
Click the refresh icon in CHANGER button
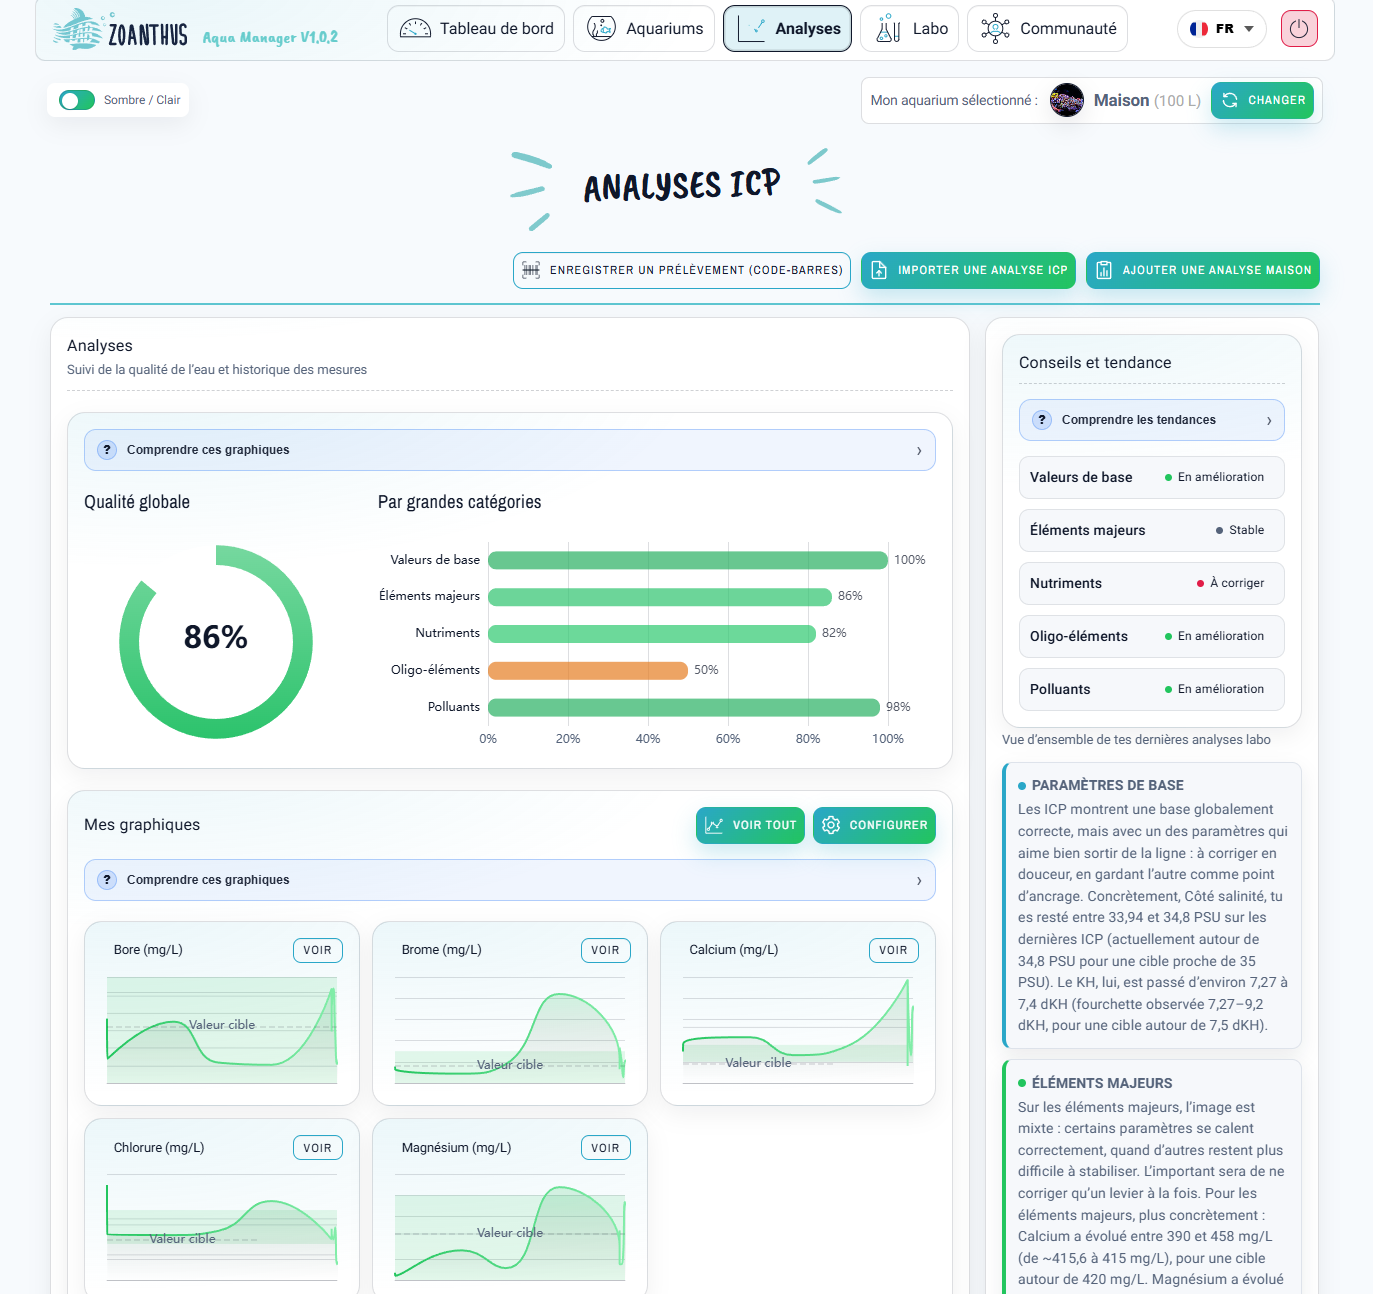(1230, 100)
